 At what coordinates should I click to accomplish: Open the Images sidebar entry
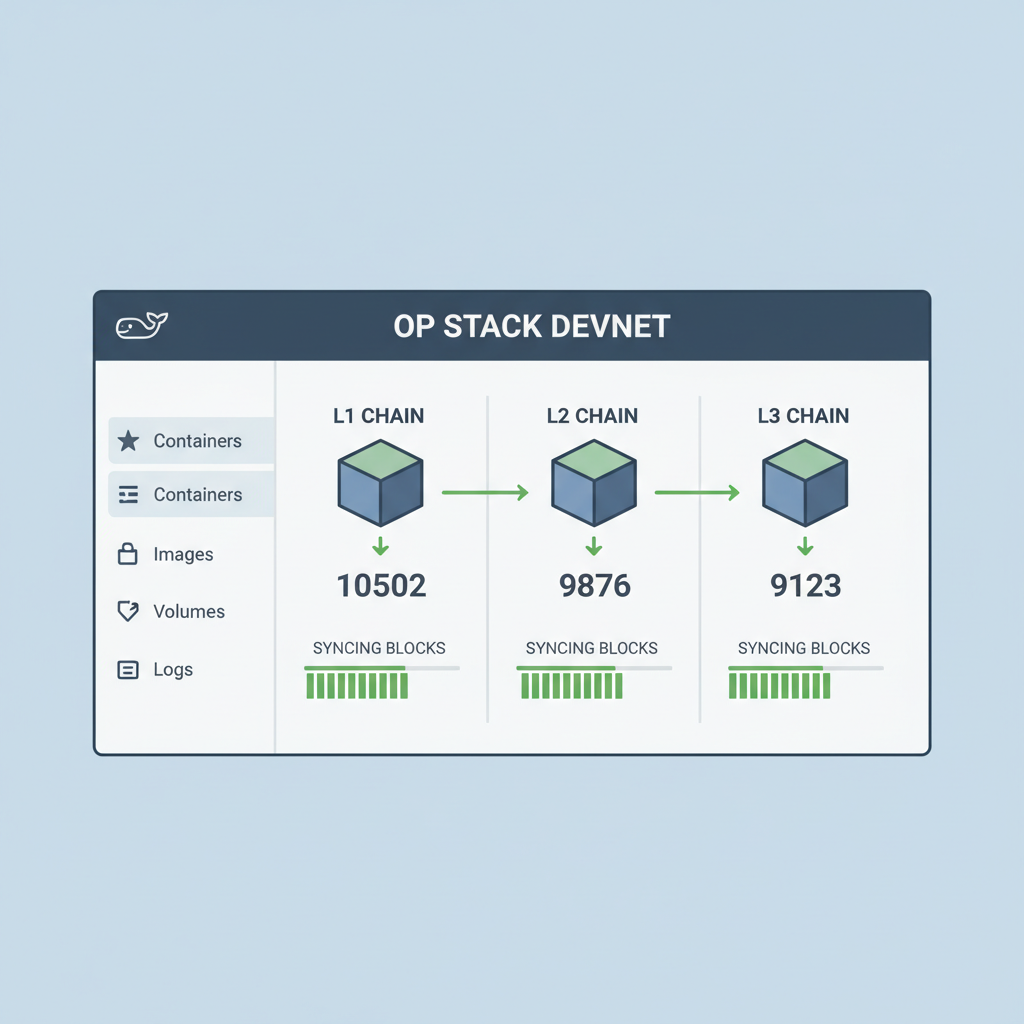184,554
